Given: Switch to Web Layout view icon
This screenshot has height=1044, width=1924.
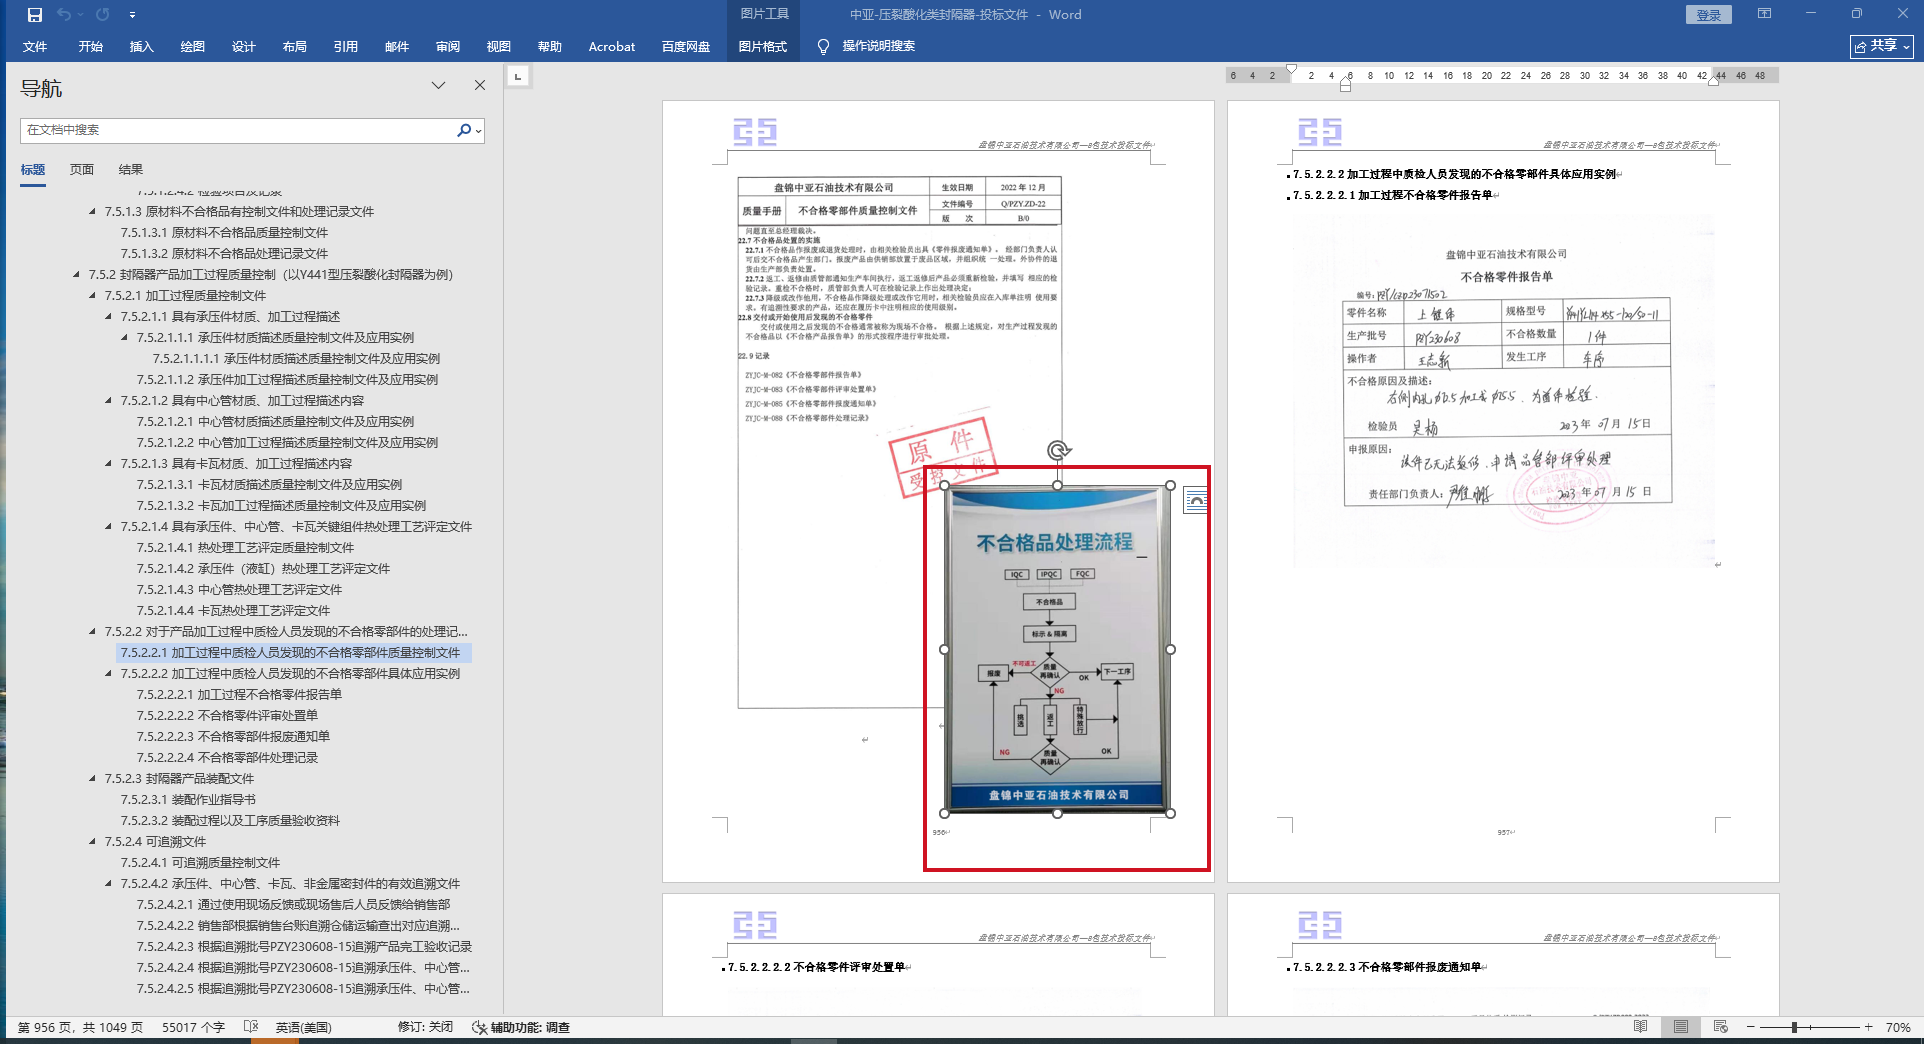Looking at the screenshot, I should pyautogui.click(x=1721, y=1027).
